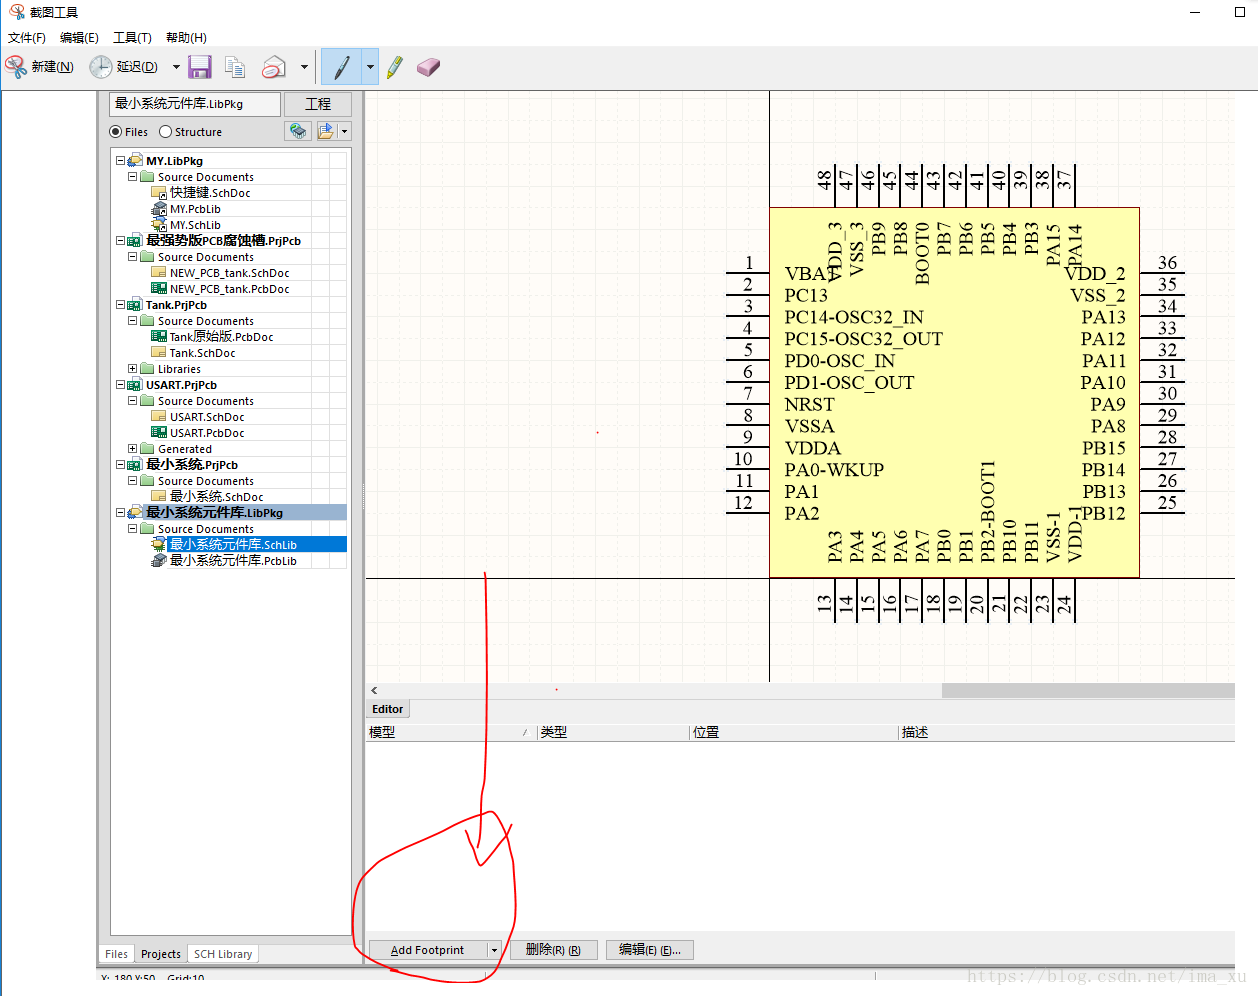Open MY.PcbLib in the project tree
The height and width of the screenshot is (996, 1258).
pos(195,209)
